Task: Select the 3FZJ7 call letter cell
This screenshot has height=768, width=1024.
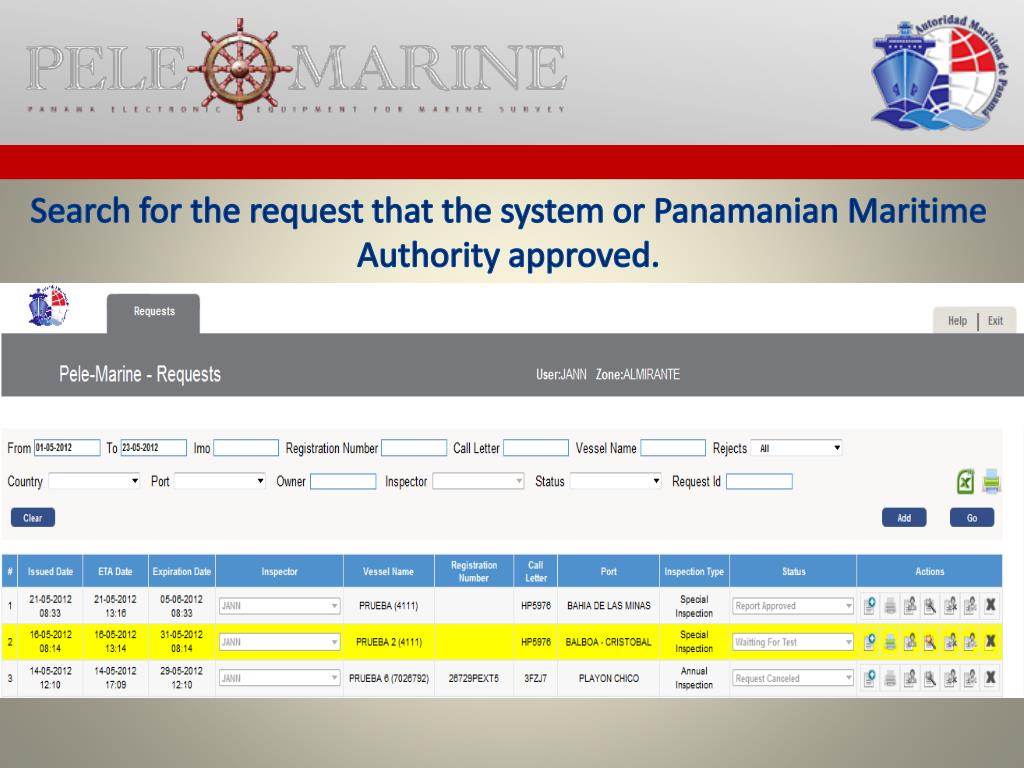Action: pyautogui.click(x=536, y=679)
